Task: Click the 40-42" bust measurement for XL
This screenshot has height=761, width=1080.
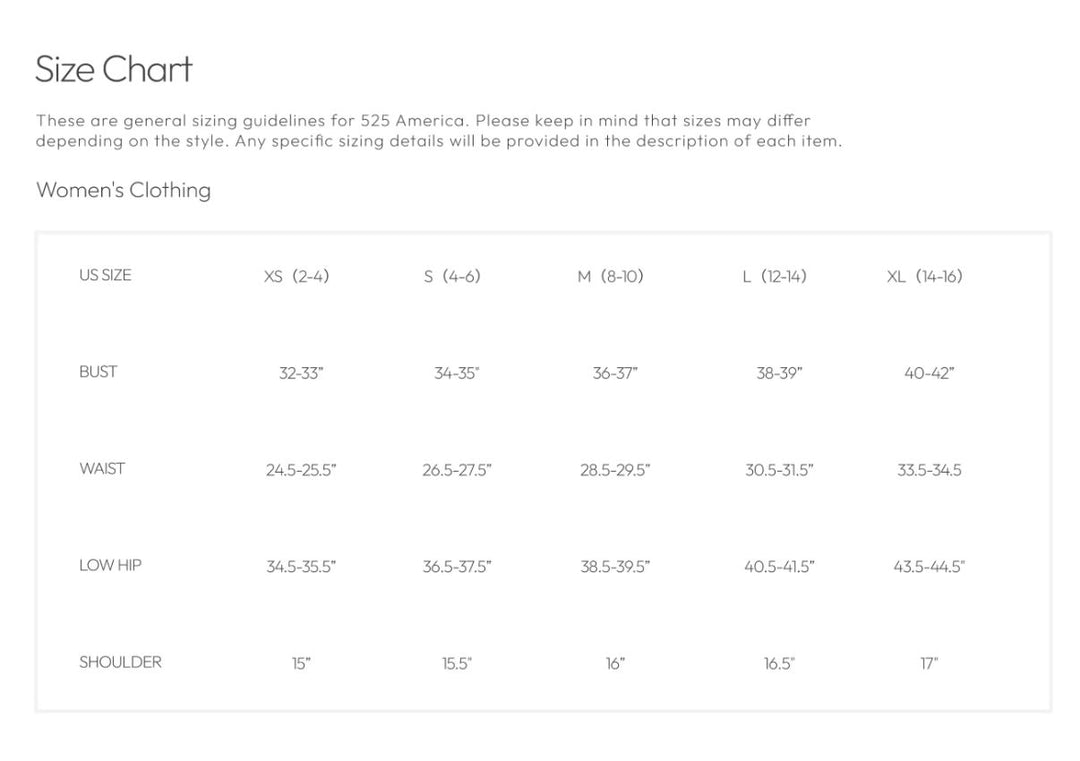Action: click(x=929, y=373)
